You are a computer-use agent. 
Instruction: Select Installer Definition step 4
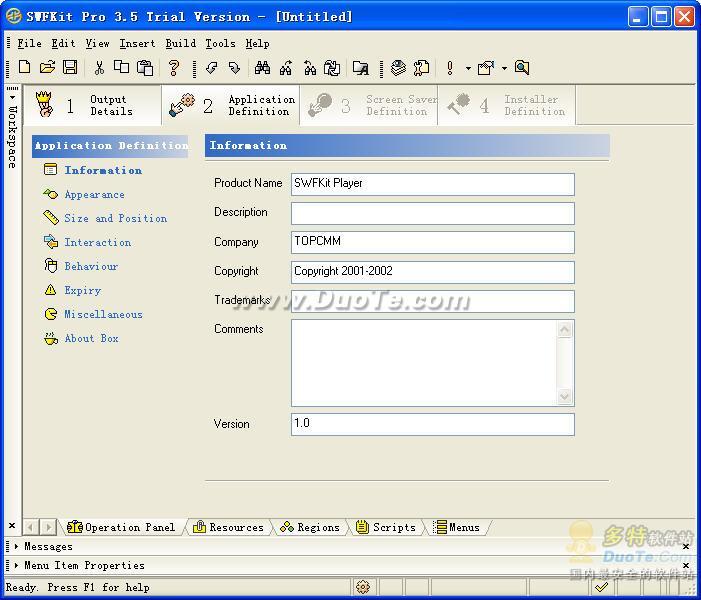pos(507,106)
